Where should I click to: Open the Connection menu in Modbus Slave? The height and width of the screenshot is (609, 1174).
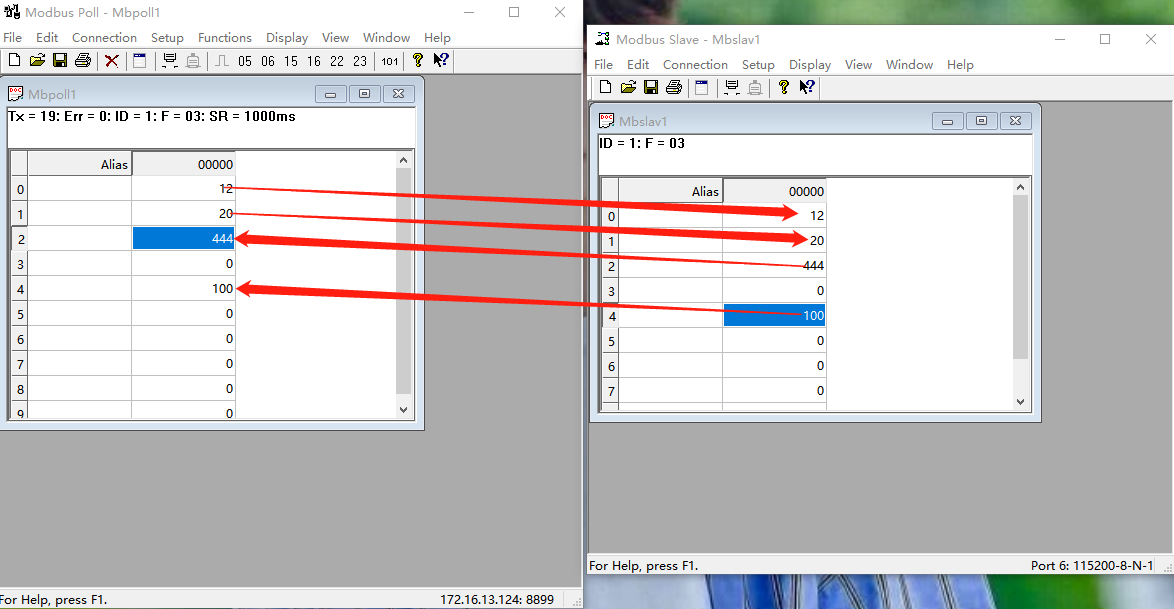695,65
